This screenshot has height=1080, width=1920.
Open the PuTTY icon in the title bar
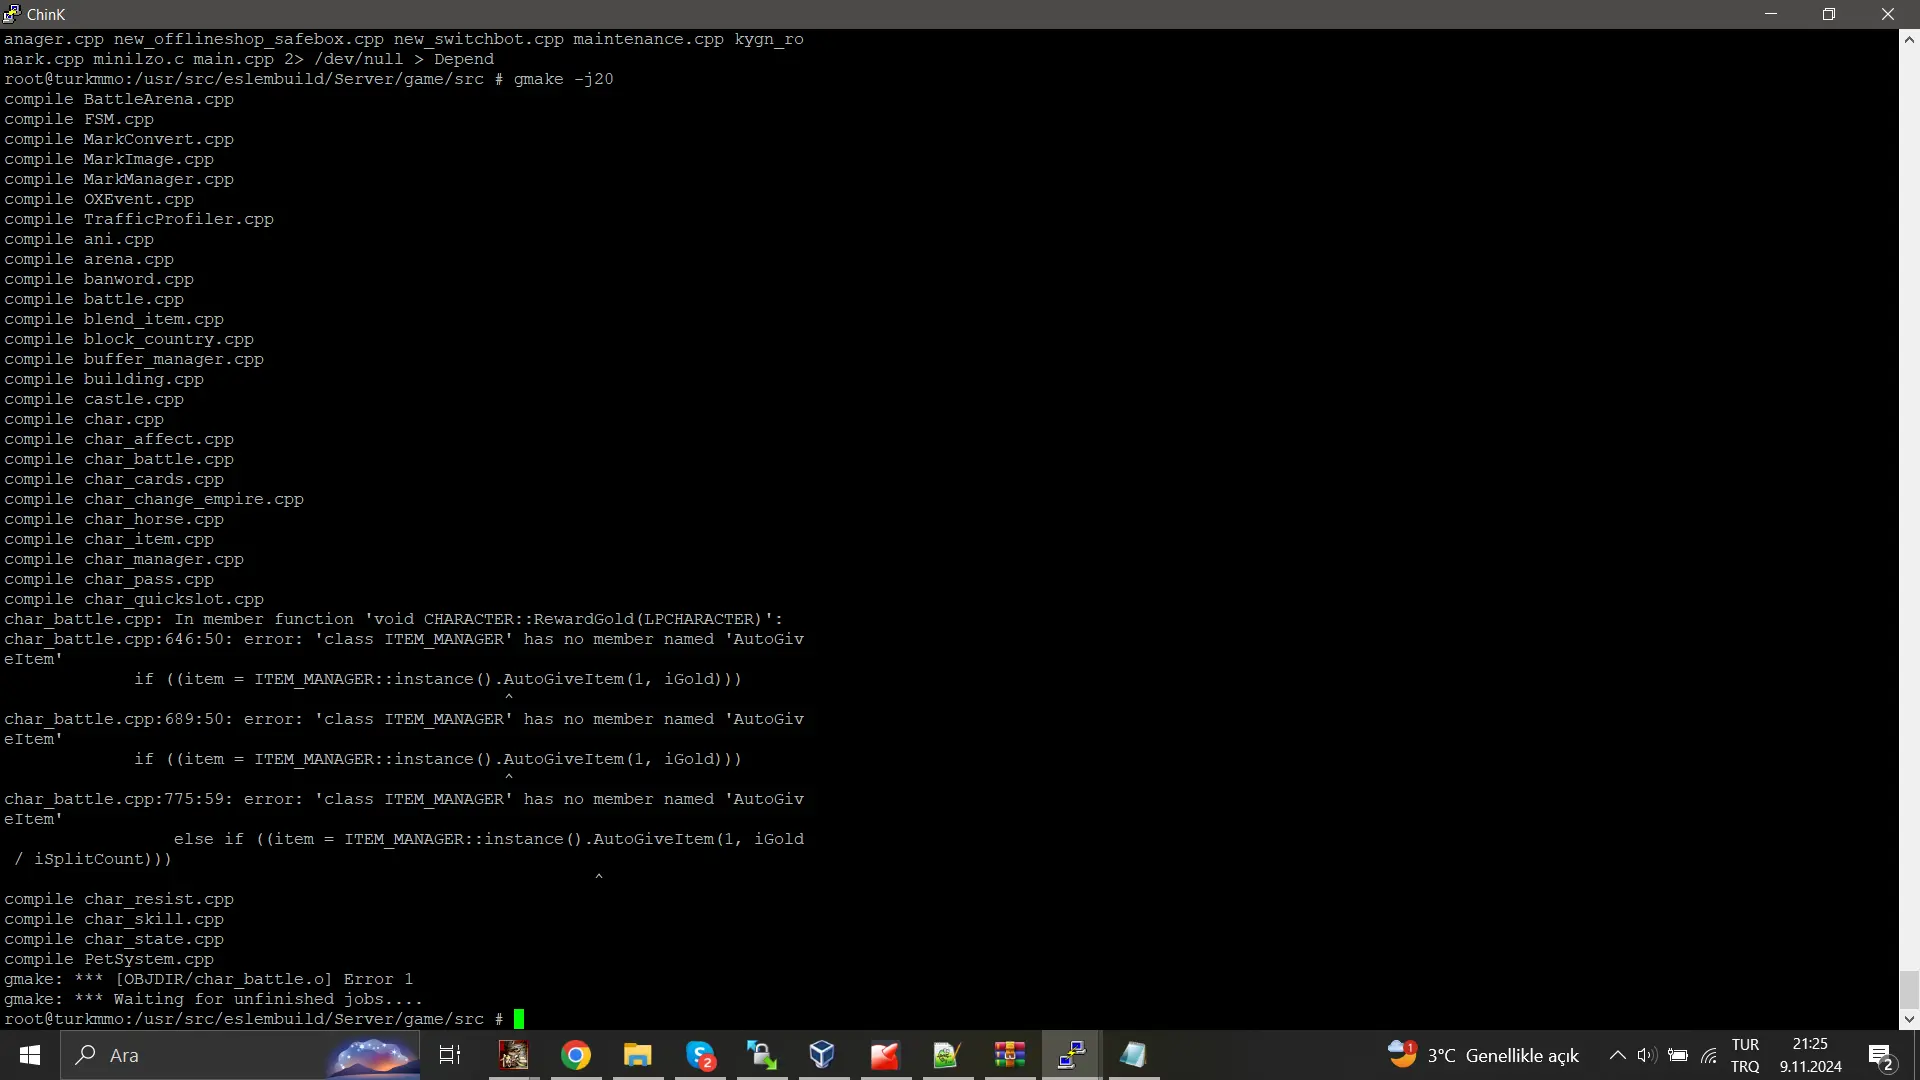[x=11, y=14]
